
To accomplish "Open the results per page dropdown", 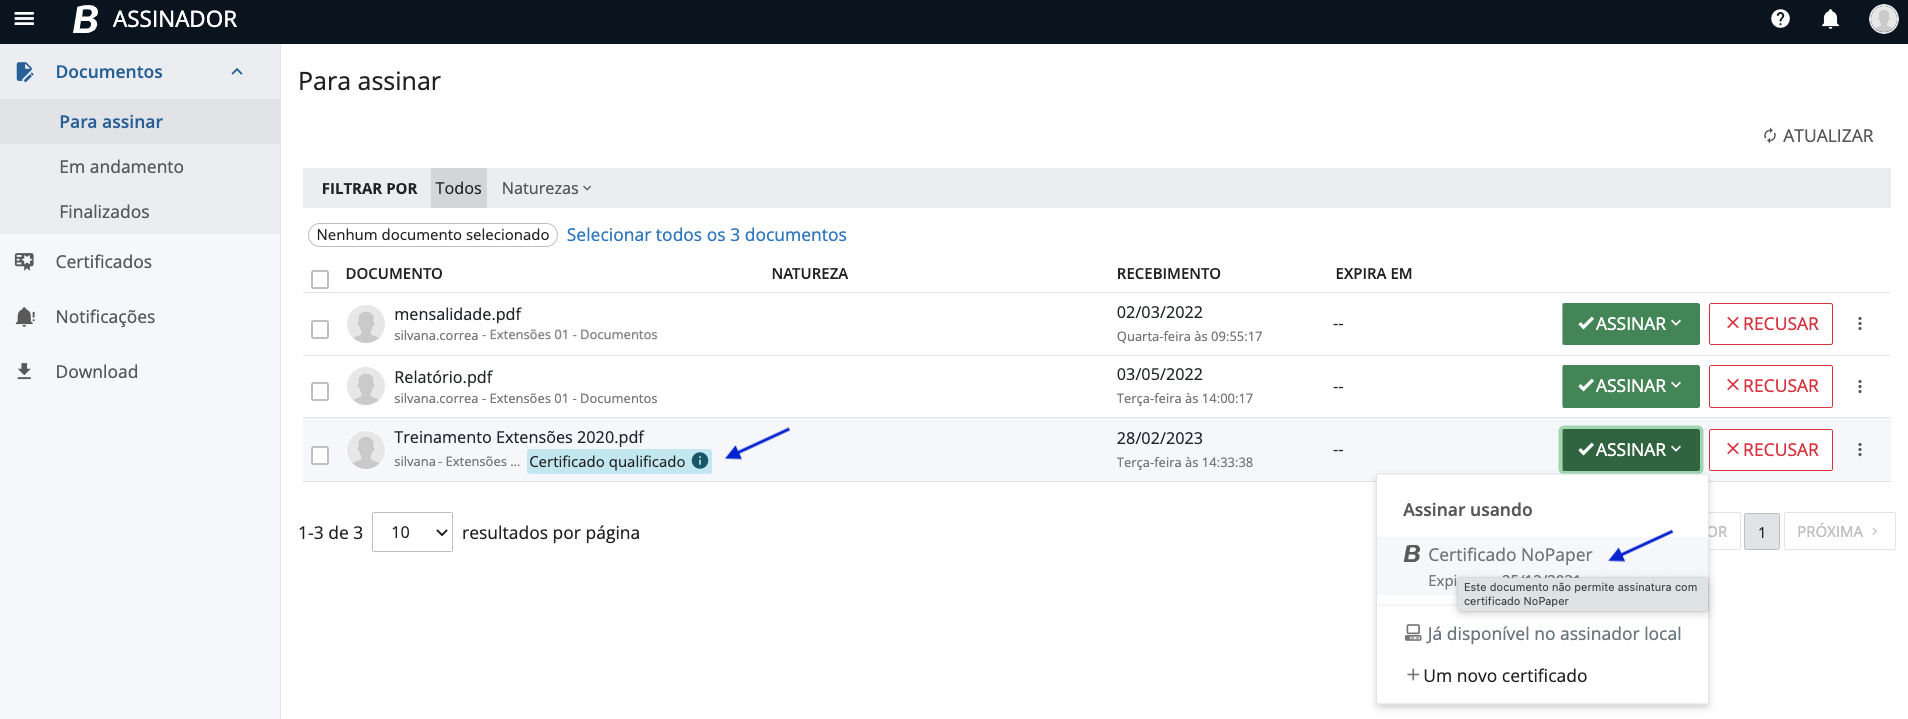I will pyautogui.click(x=412, y=532).
